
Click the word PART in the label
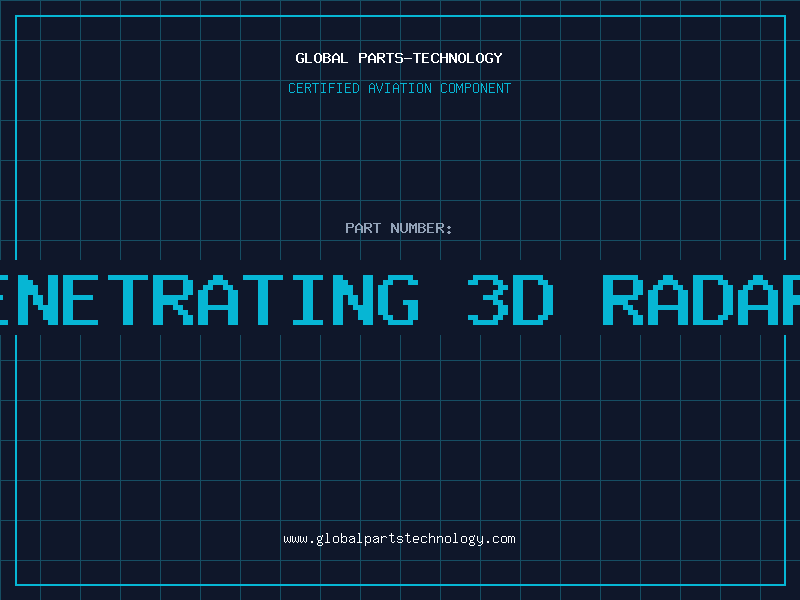(x=363, y=229)
